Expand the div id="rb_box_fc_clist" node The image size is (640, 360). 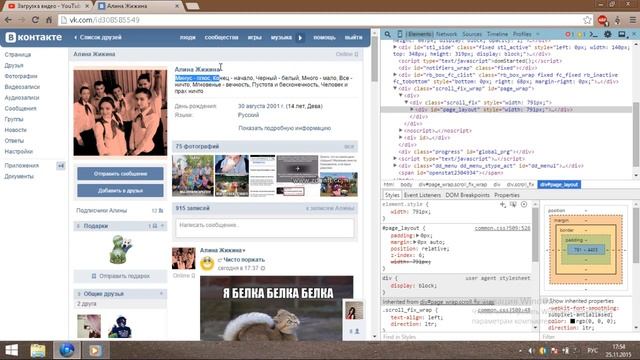[x=395, y=75]
